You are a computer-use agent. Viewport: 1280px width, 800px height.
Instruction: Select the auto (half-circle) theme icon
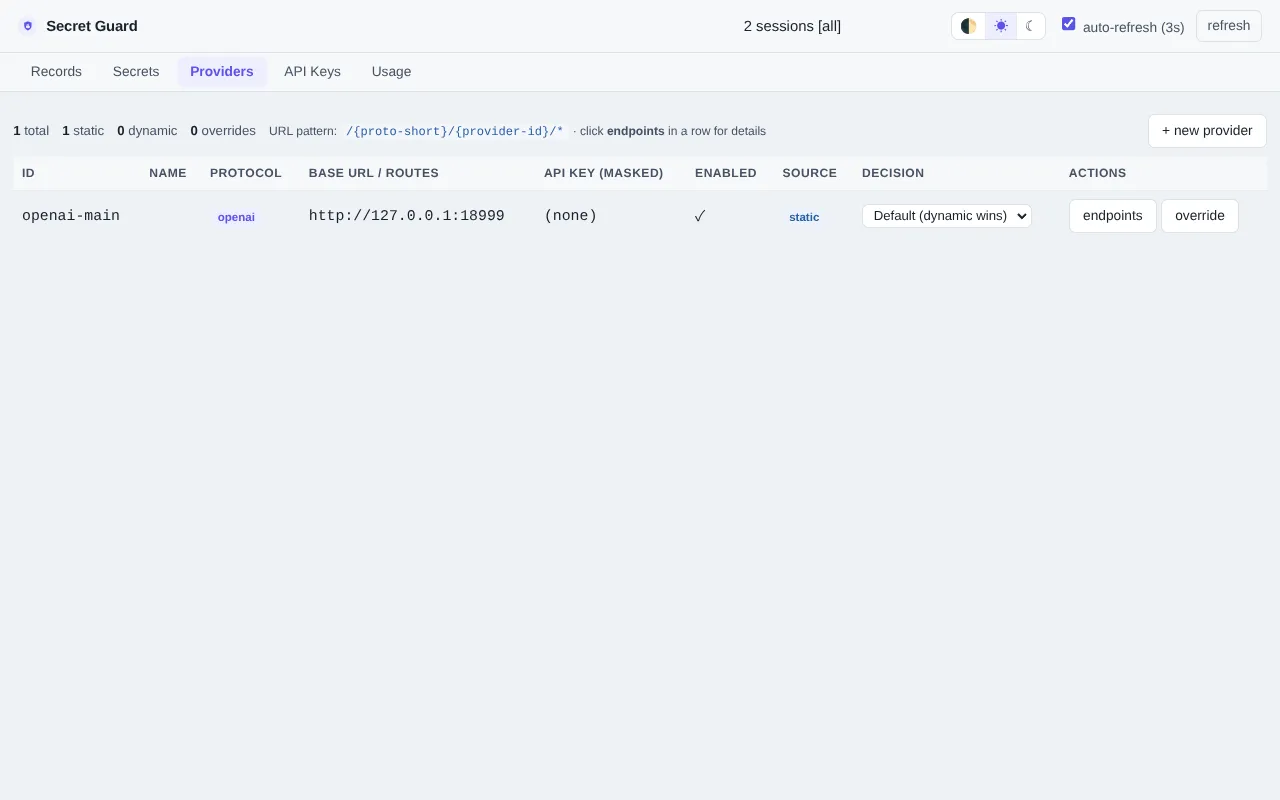click(x=969, y=26)
